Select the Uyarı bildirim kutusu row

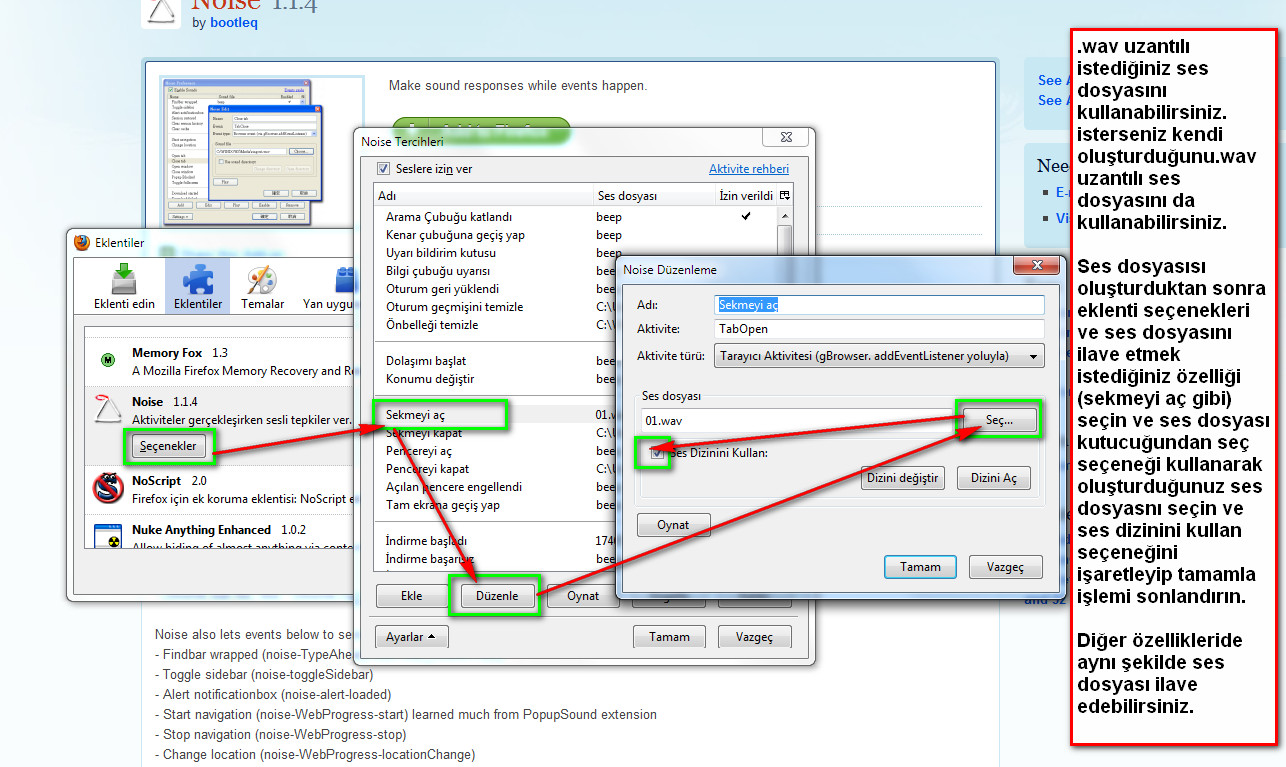[575, 253]
